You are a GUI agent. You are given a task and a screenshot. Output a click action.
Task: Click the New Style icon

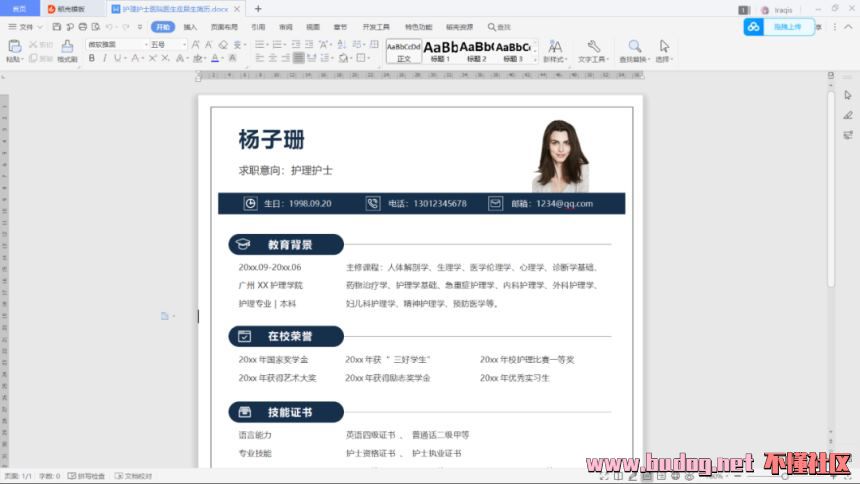pyautogui.click(x=554, y=46)
